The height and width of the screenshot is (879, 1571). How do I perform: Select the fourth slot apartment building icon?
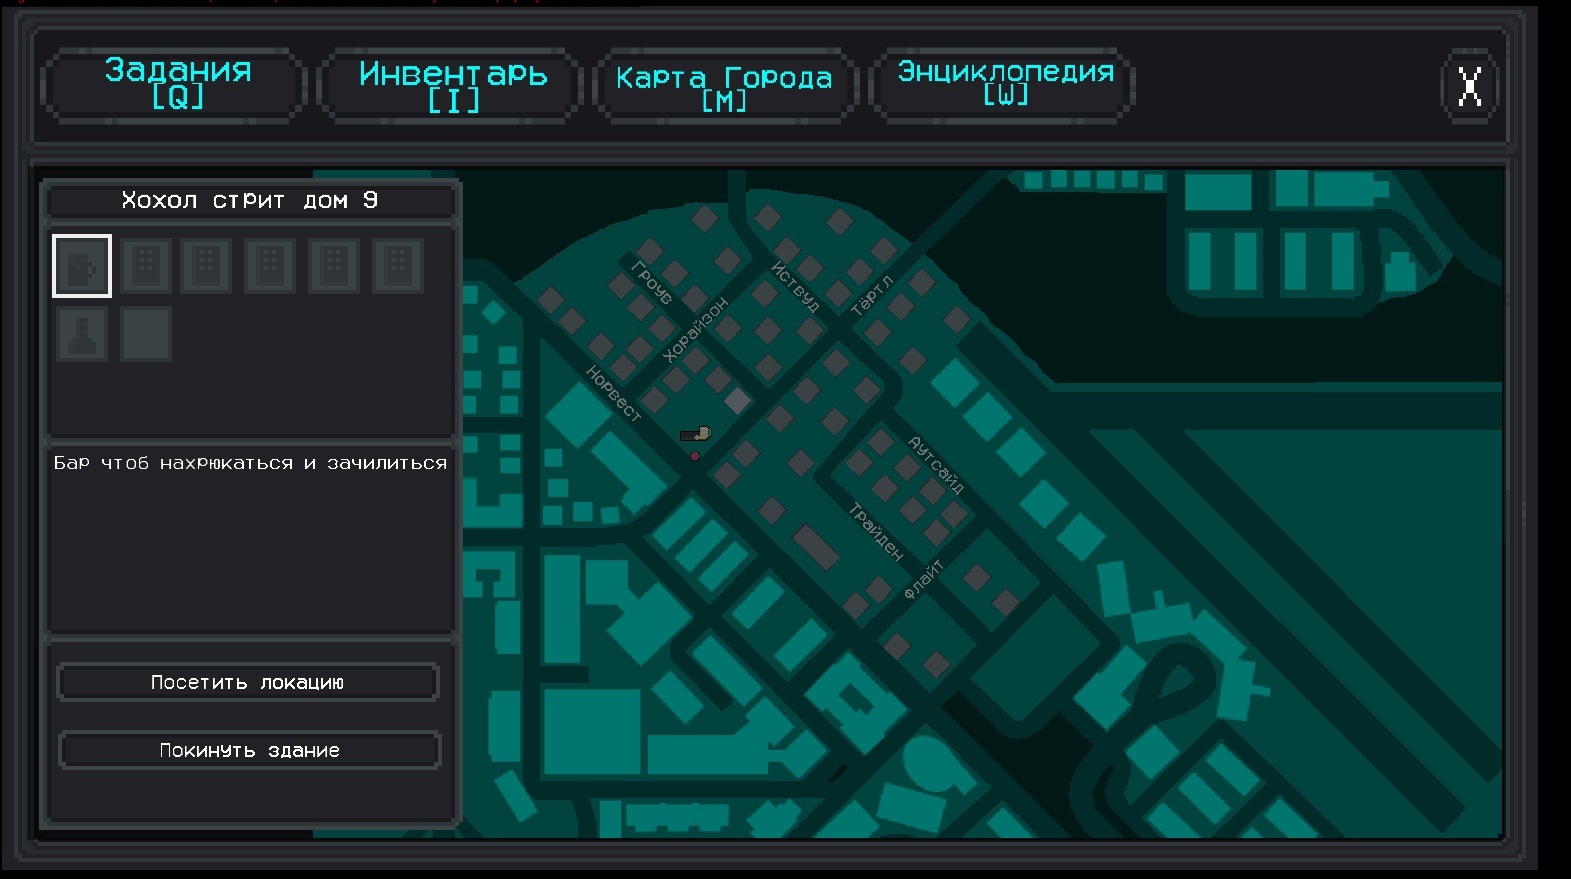coord(270,266)
